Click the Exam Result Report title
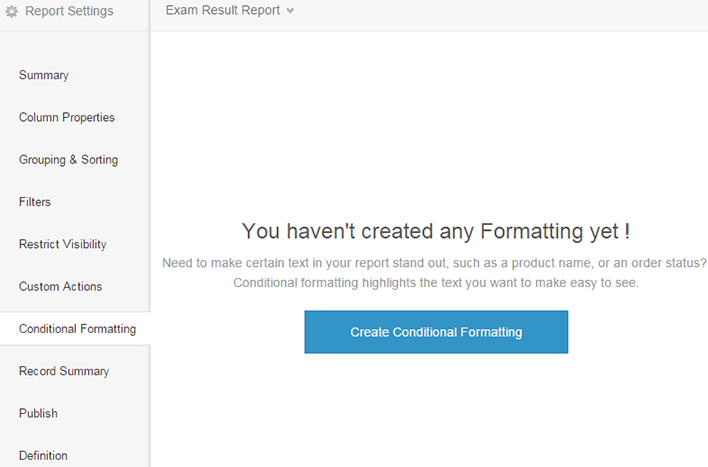 pos(223,11)
